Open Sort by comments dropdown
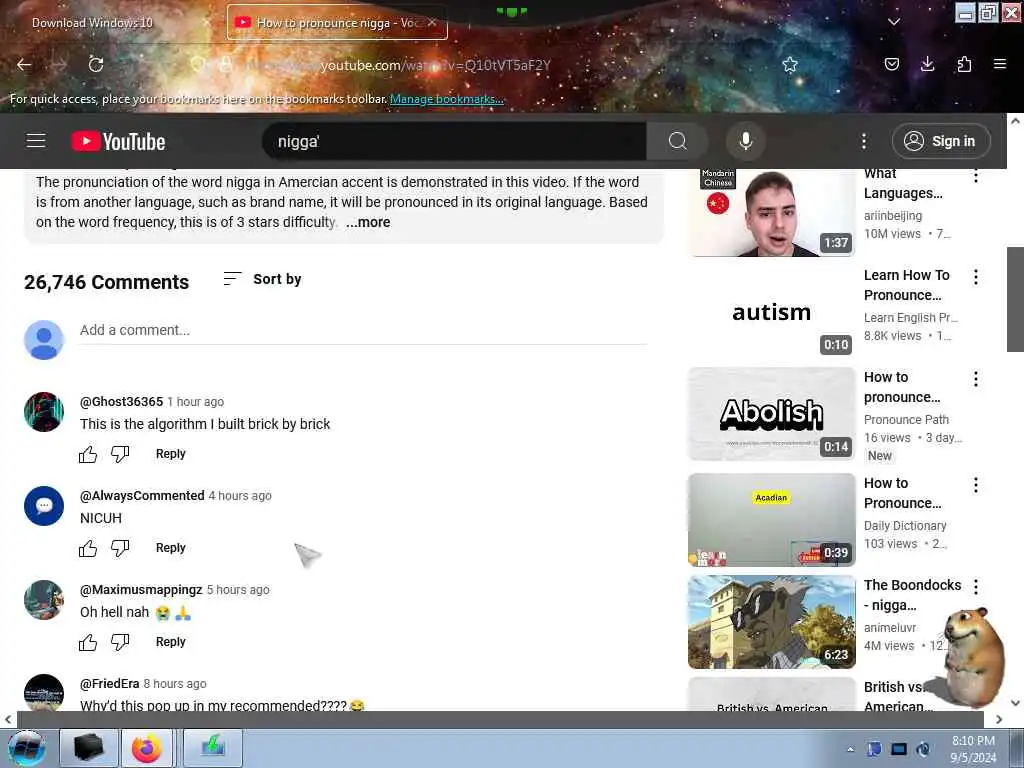Screen dimensions: 1024x768 pyautogui.click(x=262, y=279)
